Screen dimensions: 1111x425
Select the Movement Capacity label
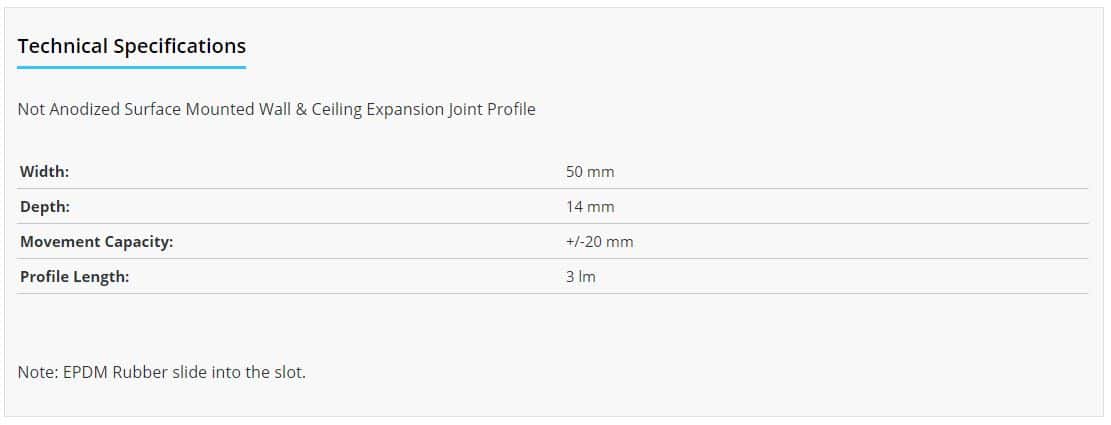pos(96,242)
